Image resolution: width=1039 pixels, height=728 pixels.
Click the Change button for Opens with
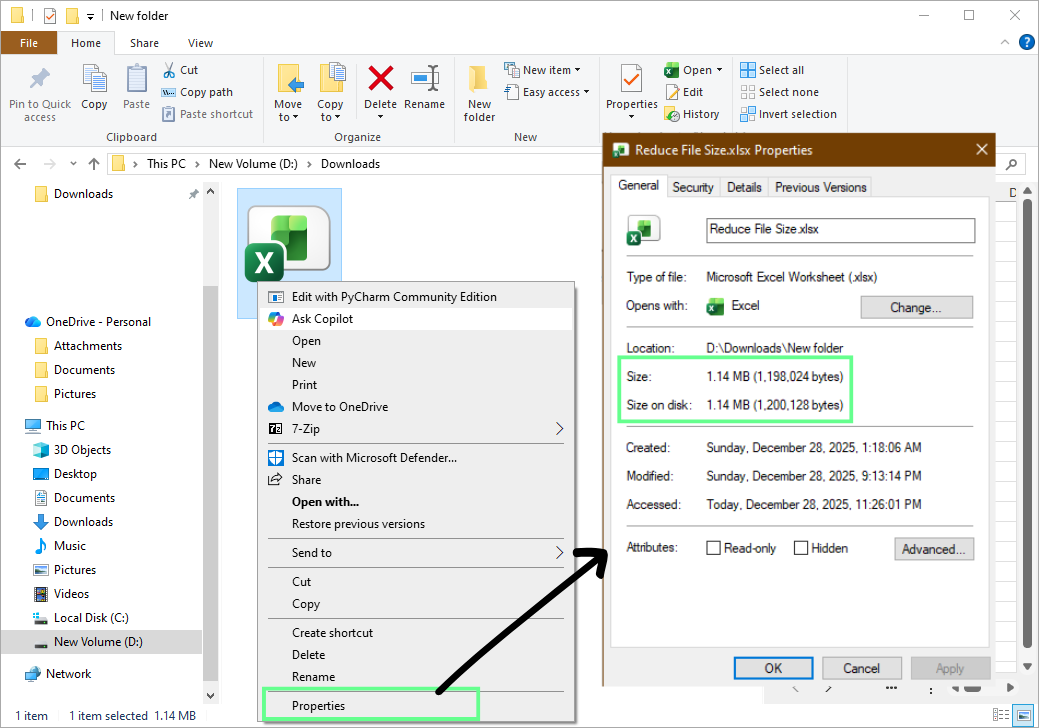pyautogui.click(x=915, y=307)
